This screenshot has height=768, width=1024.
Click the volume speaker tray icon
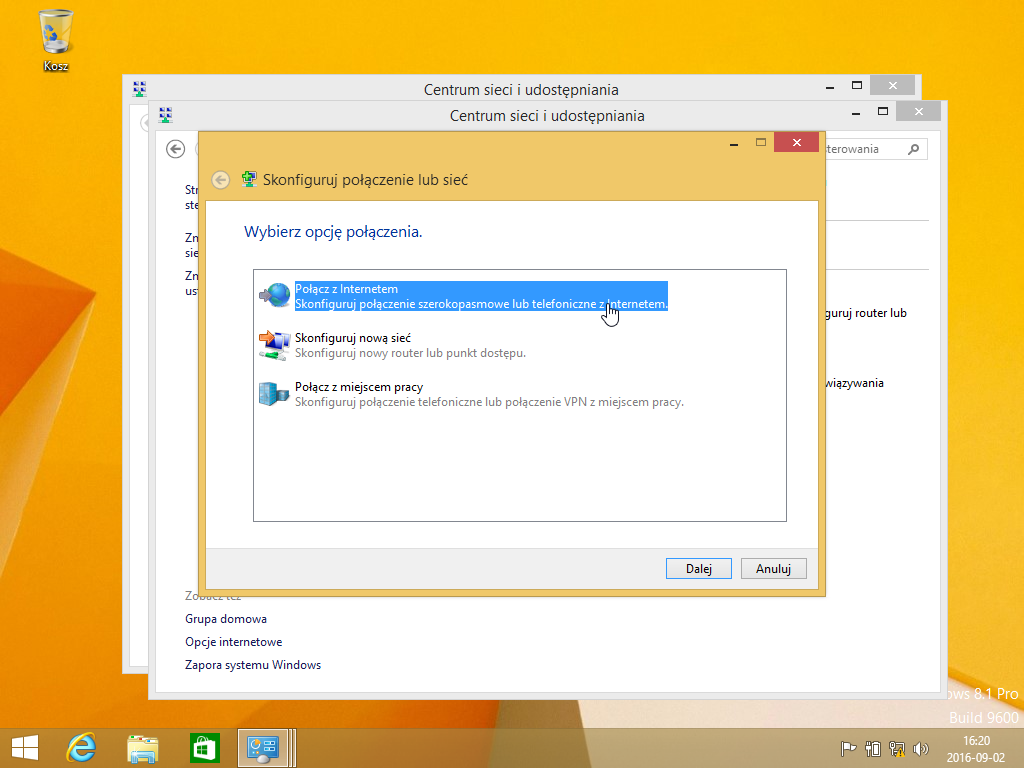pos(921,748)
